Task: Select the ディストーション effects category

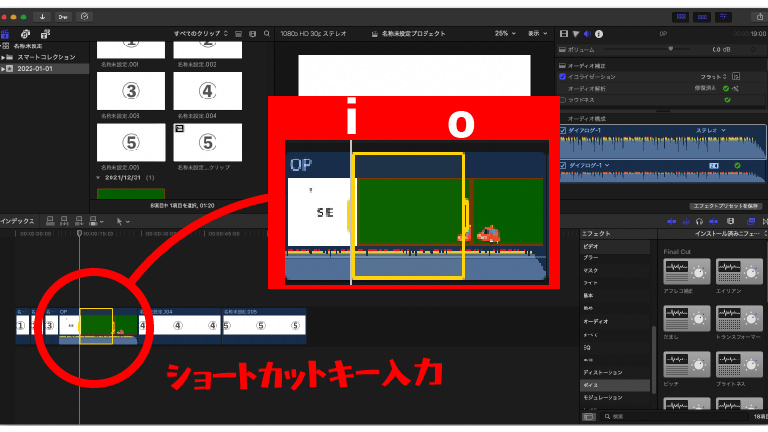Action: click(603, 373)
